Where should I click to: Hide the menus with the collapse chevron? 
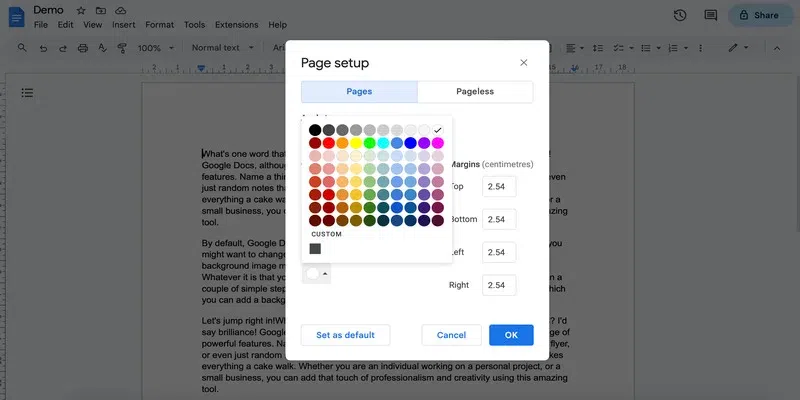click(777, 48)
